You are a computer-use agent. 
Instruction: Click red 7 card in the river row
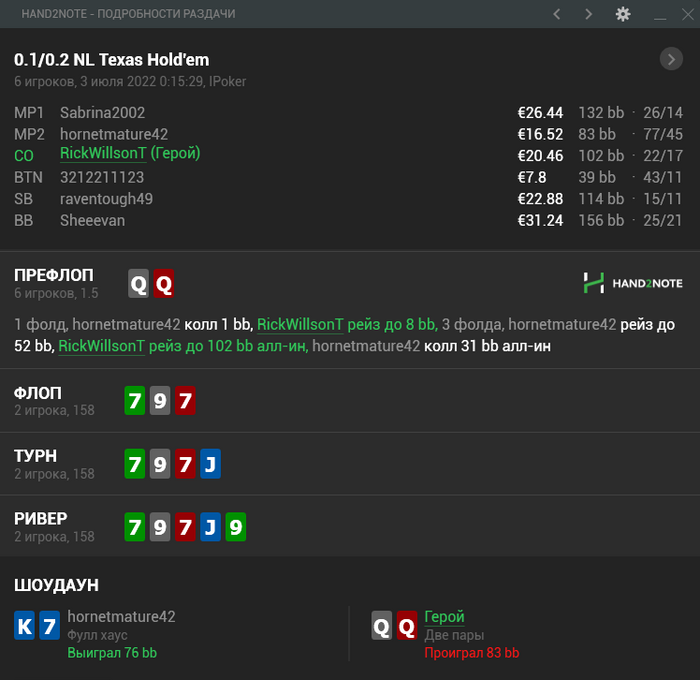pyautogui.click(x=185, y=527)
